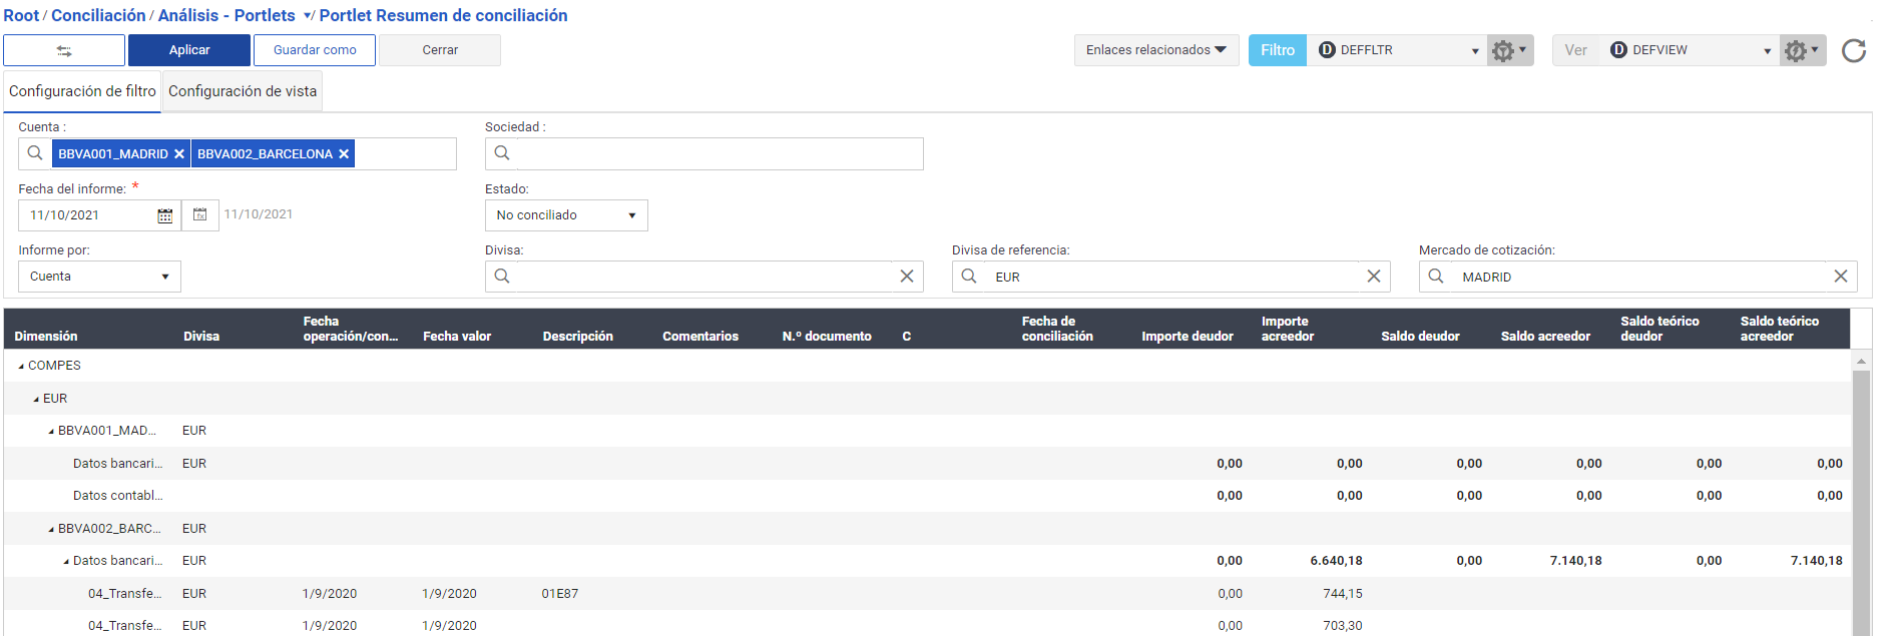
Task: Click the search icon in Sociedad field
Action: [502, 154]
